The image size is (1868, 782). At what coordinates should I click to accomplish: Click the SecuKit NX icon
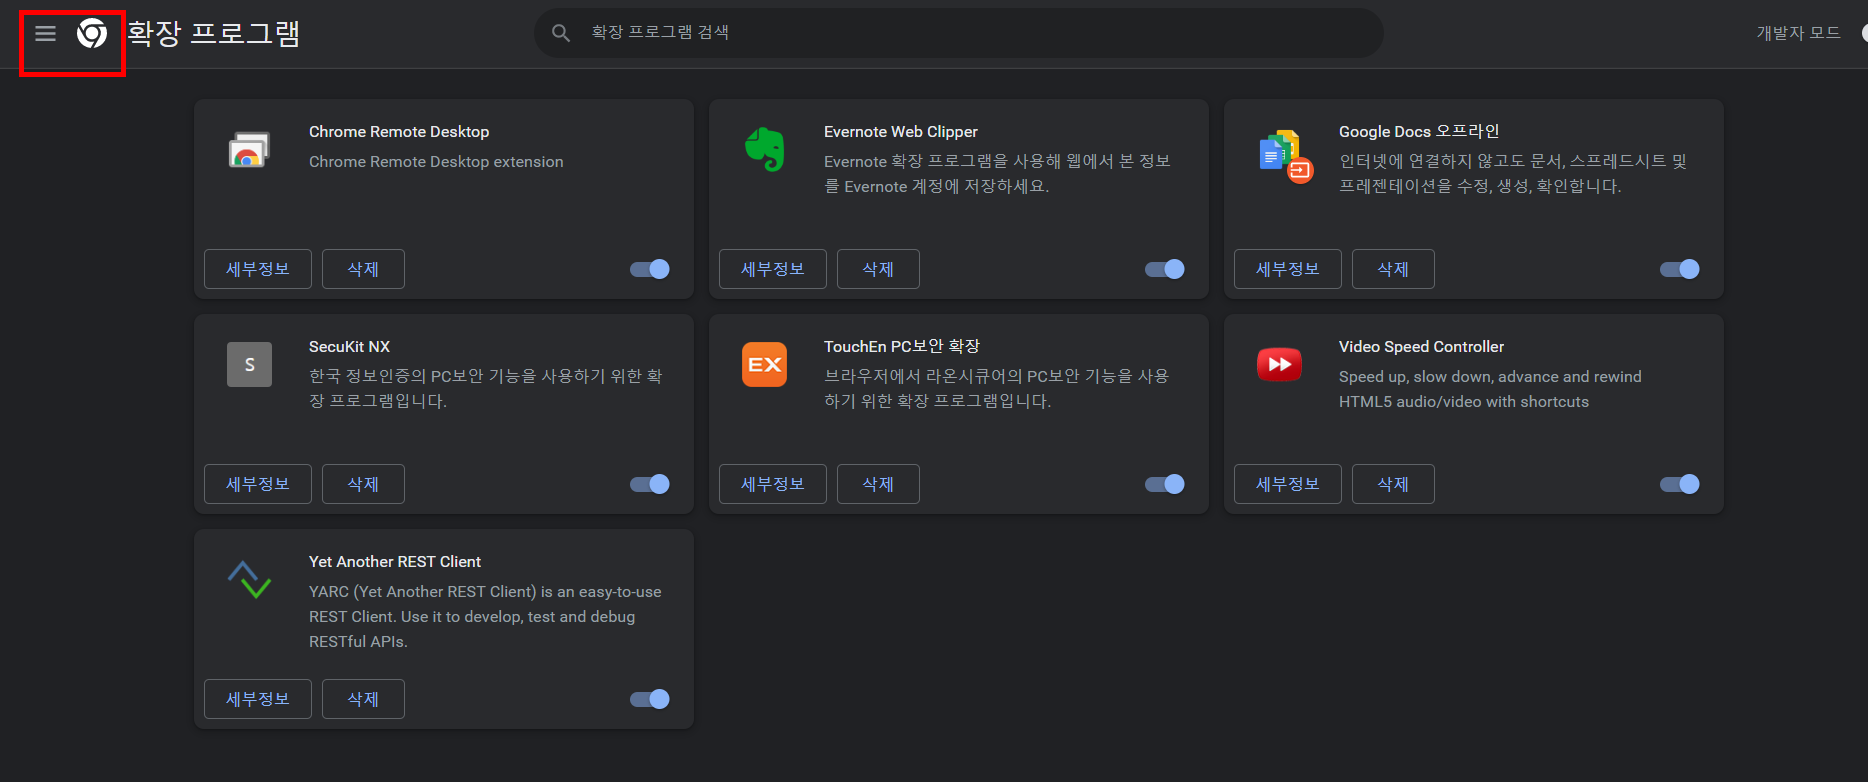[x=250, y=365]
